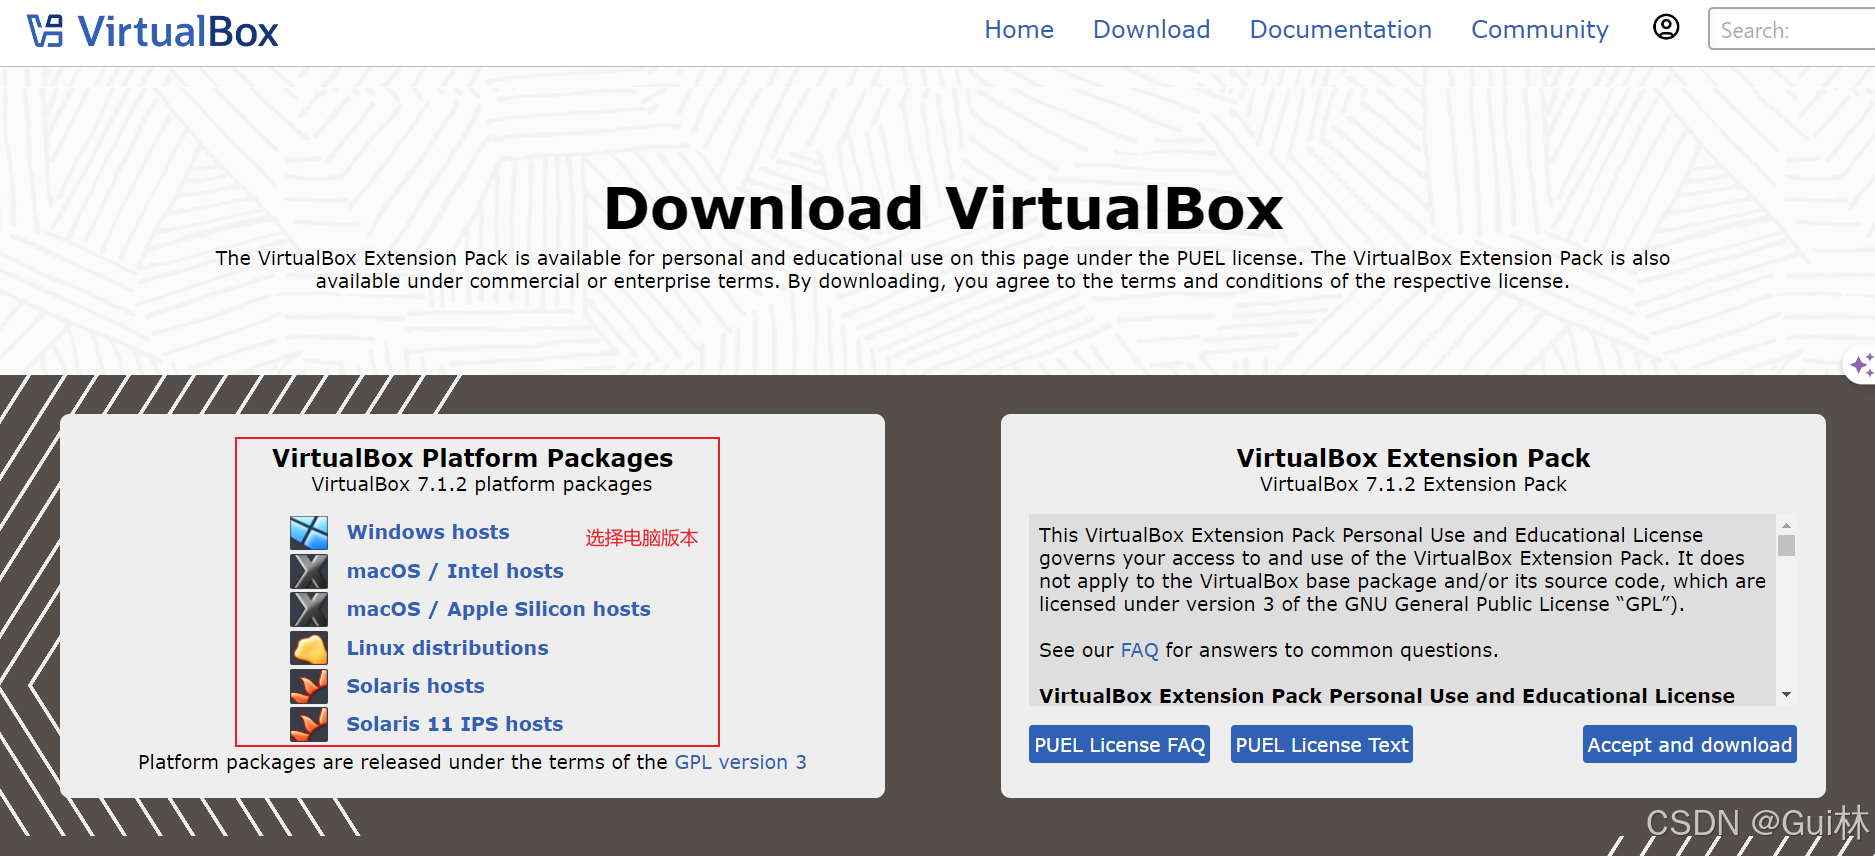Click the license box scroll up arrow
Viewport: 1875px width, 856px height.
pos(1786,525)
